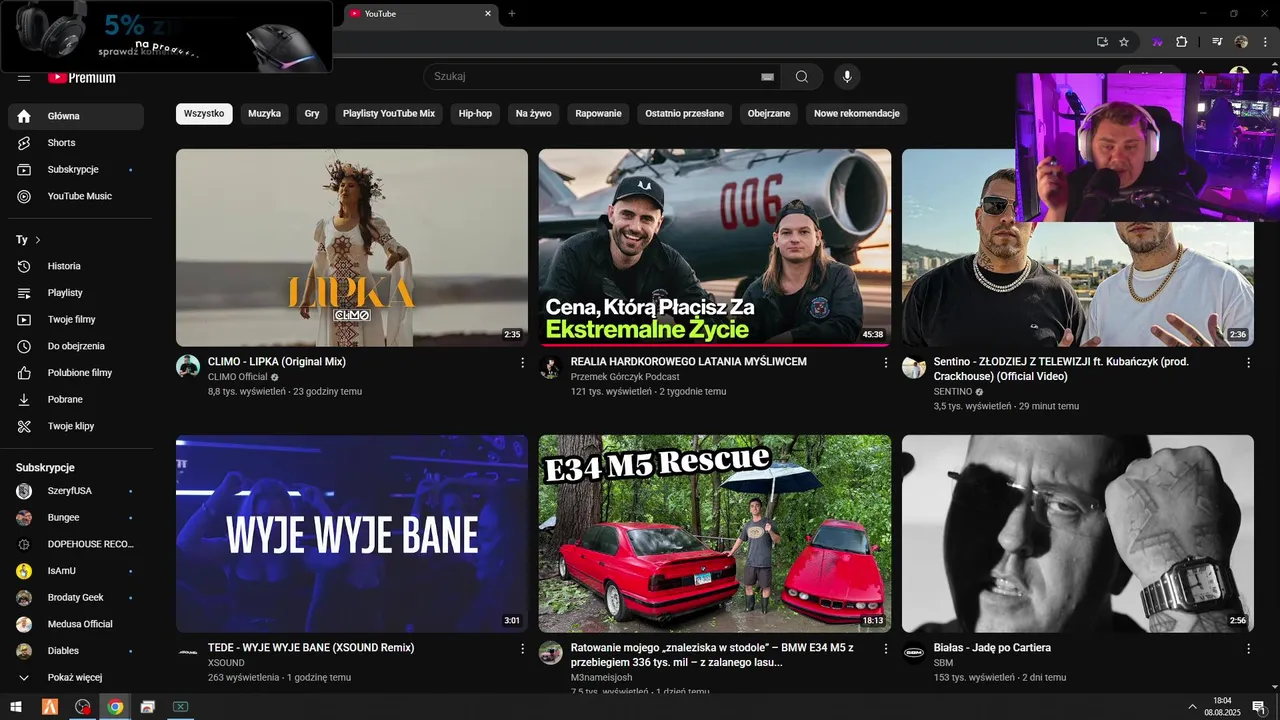Open Twoje klipy
This screenshot has width=1280, height=720.
point(76,426)
